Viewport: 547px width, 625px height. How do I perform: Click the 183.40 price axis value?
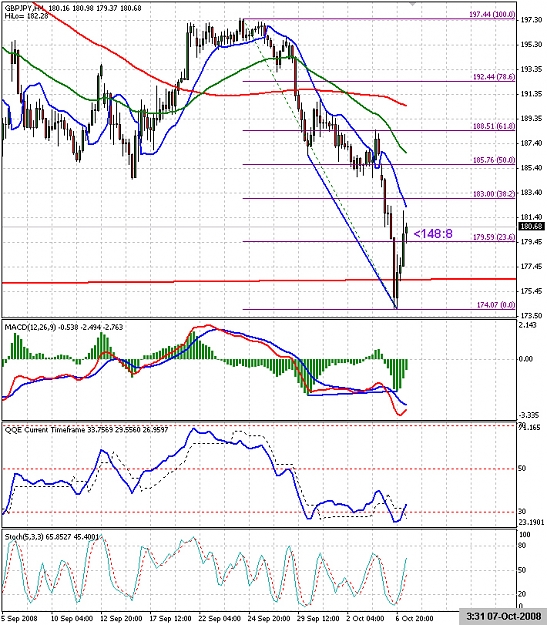531,193
